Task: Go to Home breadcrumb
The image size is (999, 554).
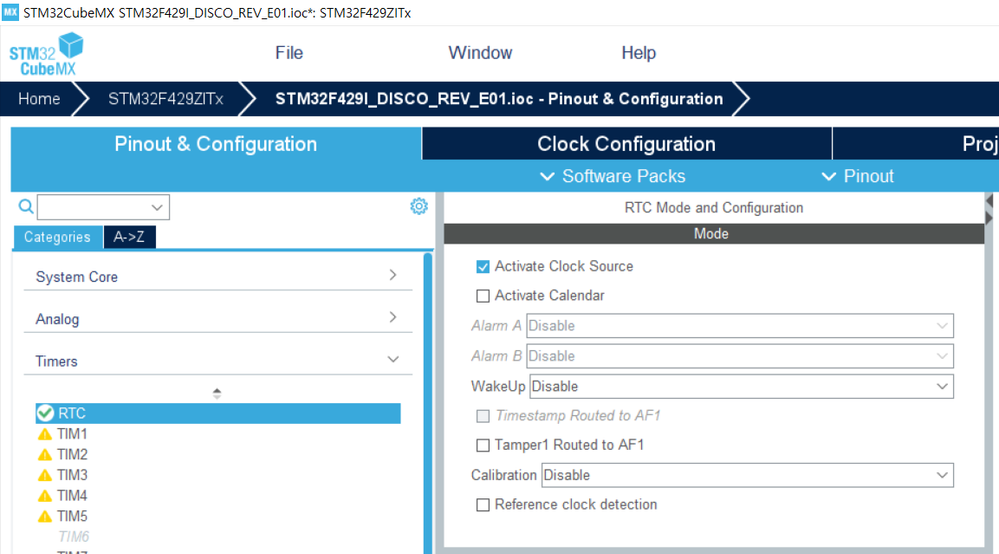Action: click(39, 99)
